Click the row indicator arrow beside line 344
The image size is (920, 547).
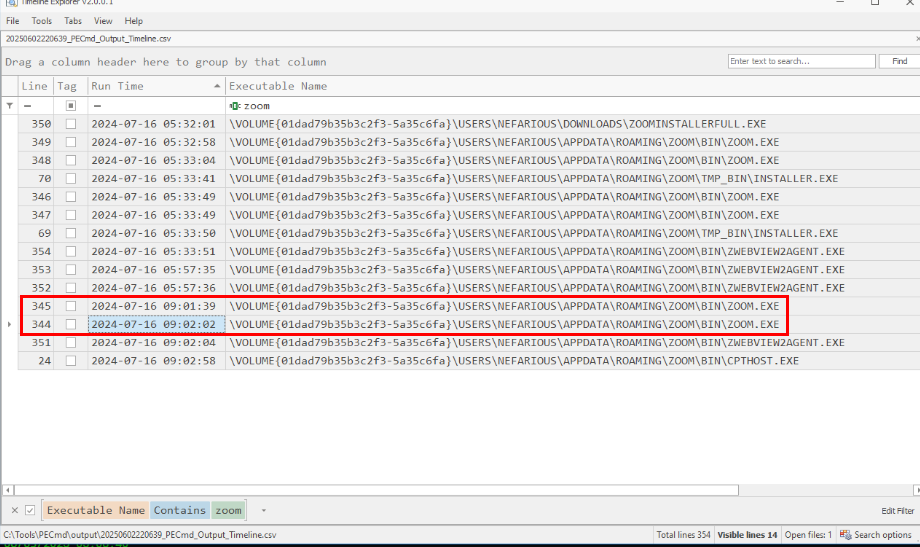click(x=9, y=324)
